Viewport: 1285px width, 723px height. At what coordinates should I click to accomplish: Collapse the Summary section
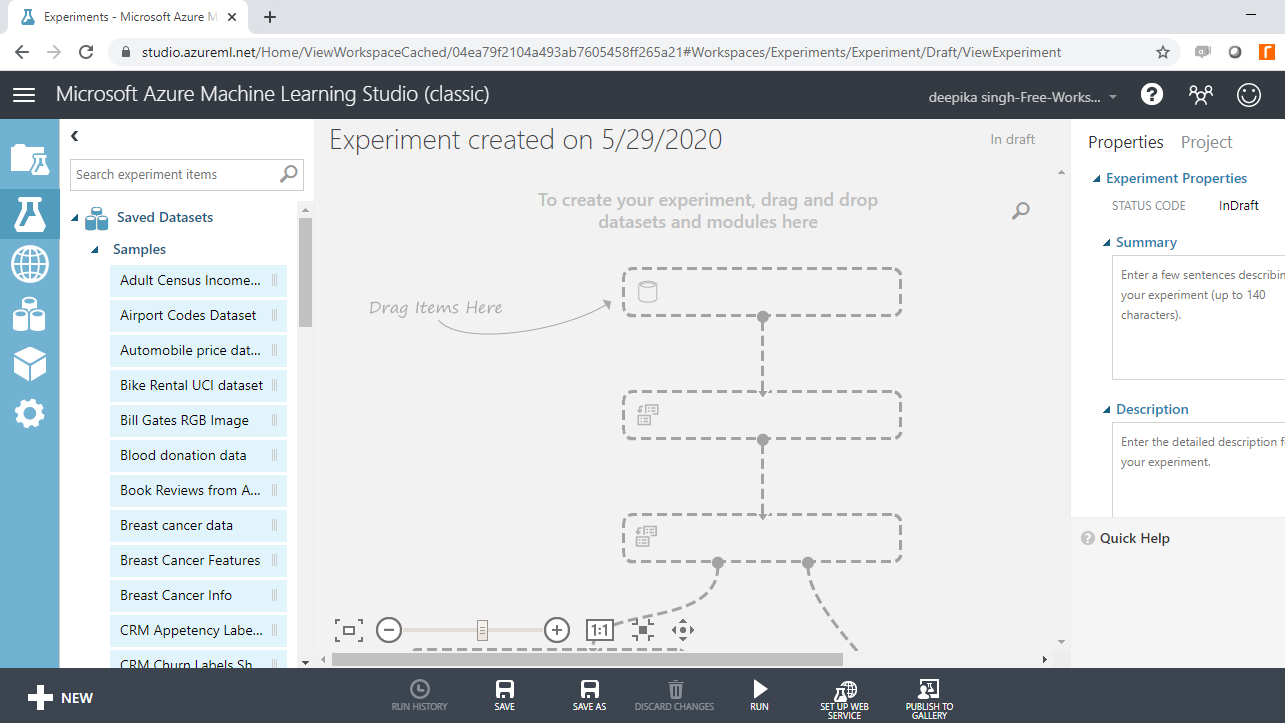[1107, 243]
